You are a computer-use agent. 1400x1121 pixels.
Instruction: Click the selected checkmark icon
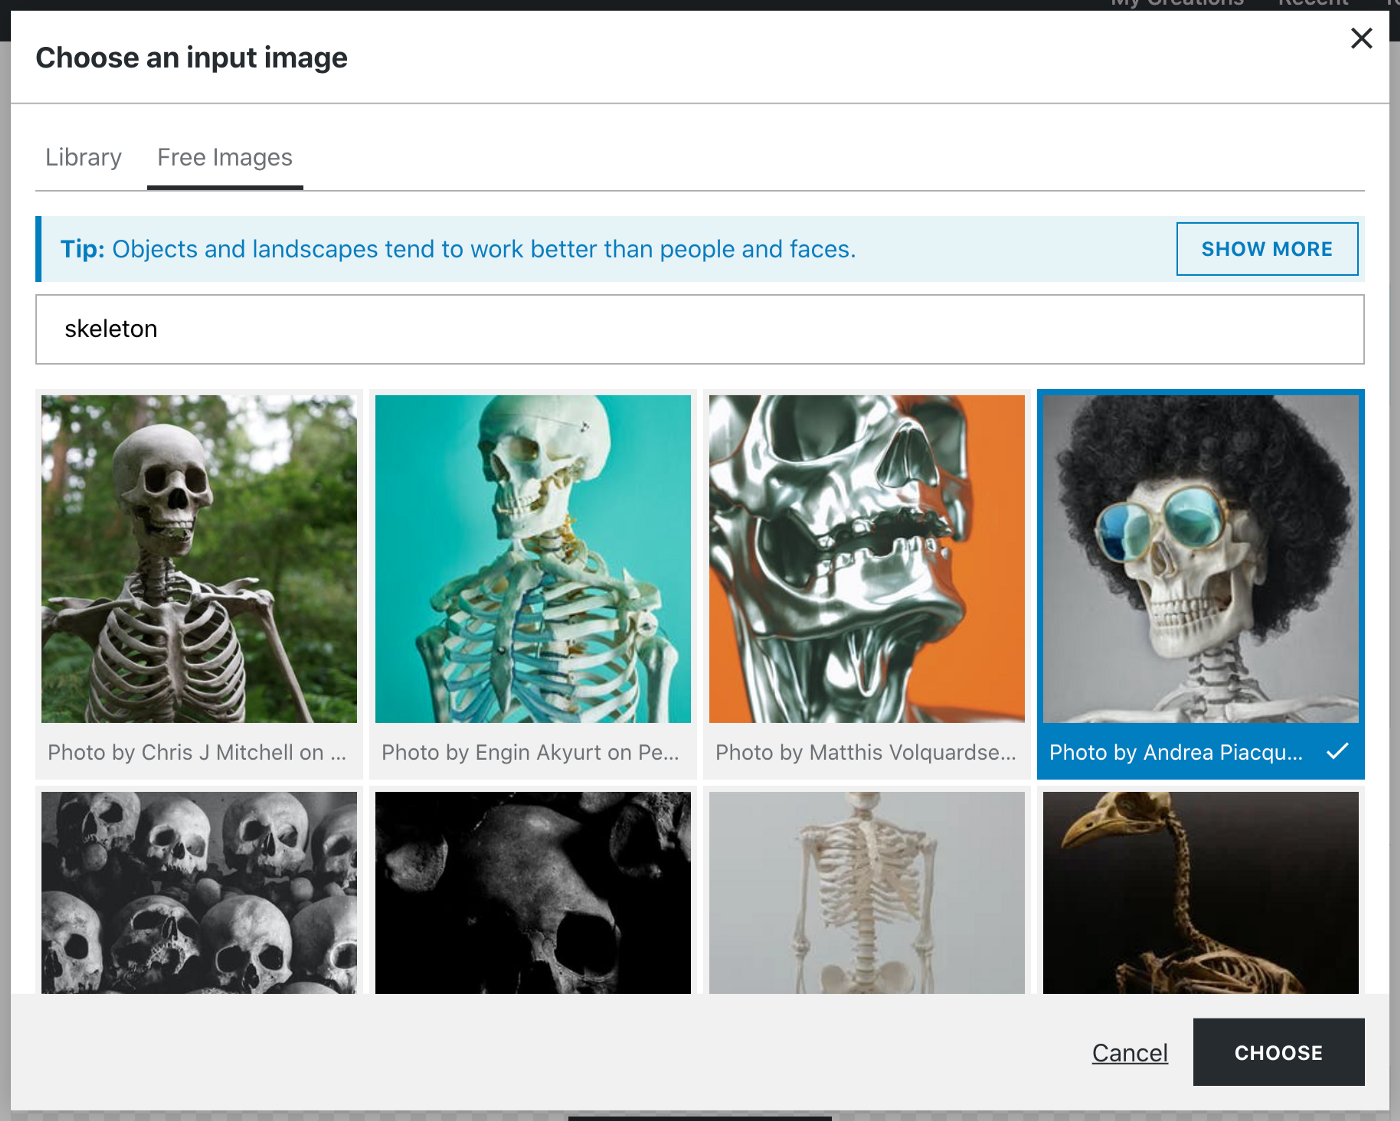(1338, 751)
